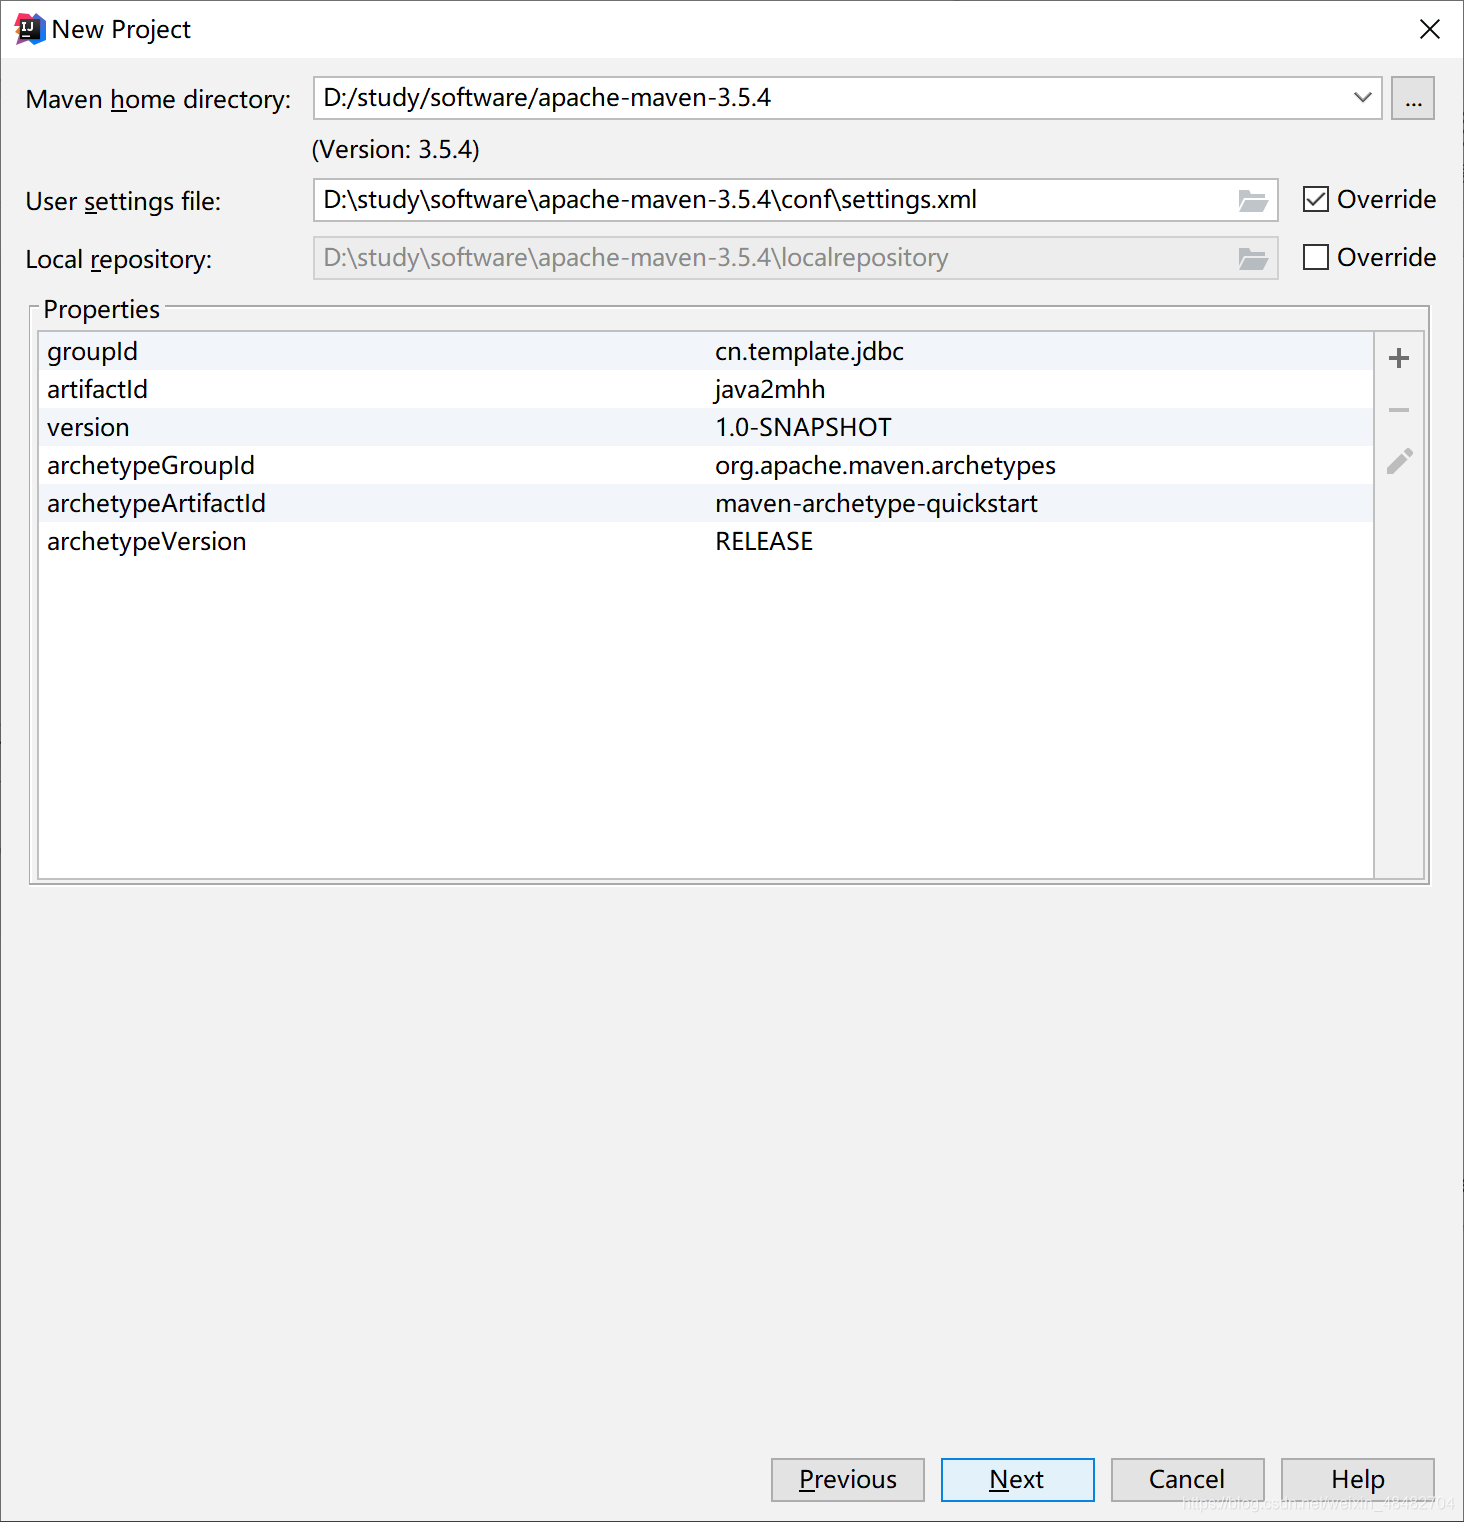Click the value java2mhh
Screen dimensions: 1464x1522
(x=770, y=390)
